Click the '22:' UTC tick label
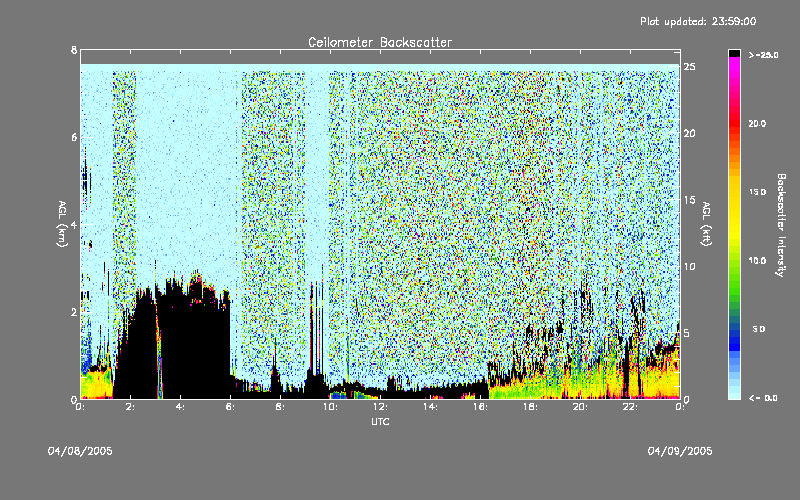 pos(630,407)
